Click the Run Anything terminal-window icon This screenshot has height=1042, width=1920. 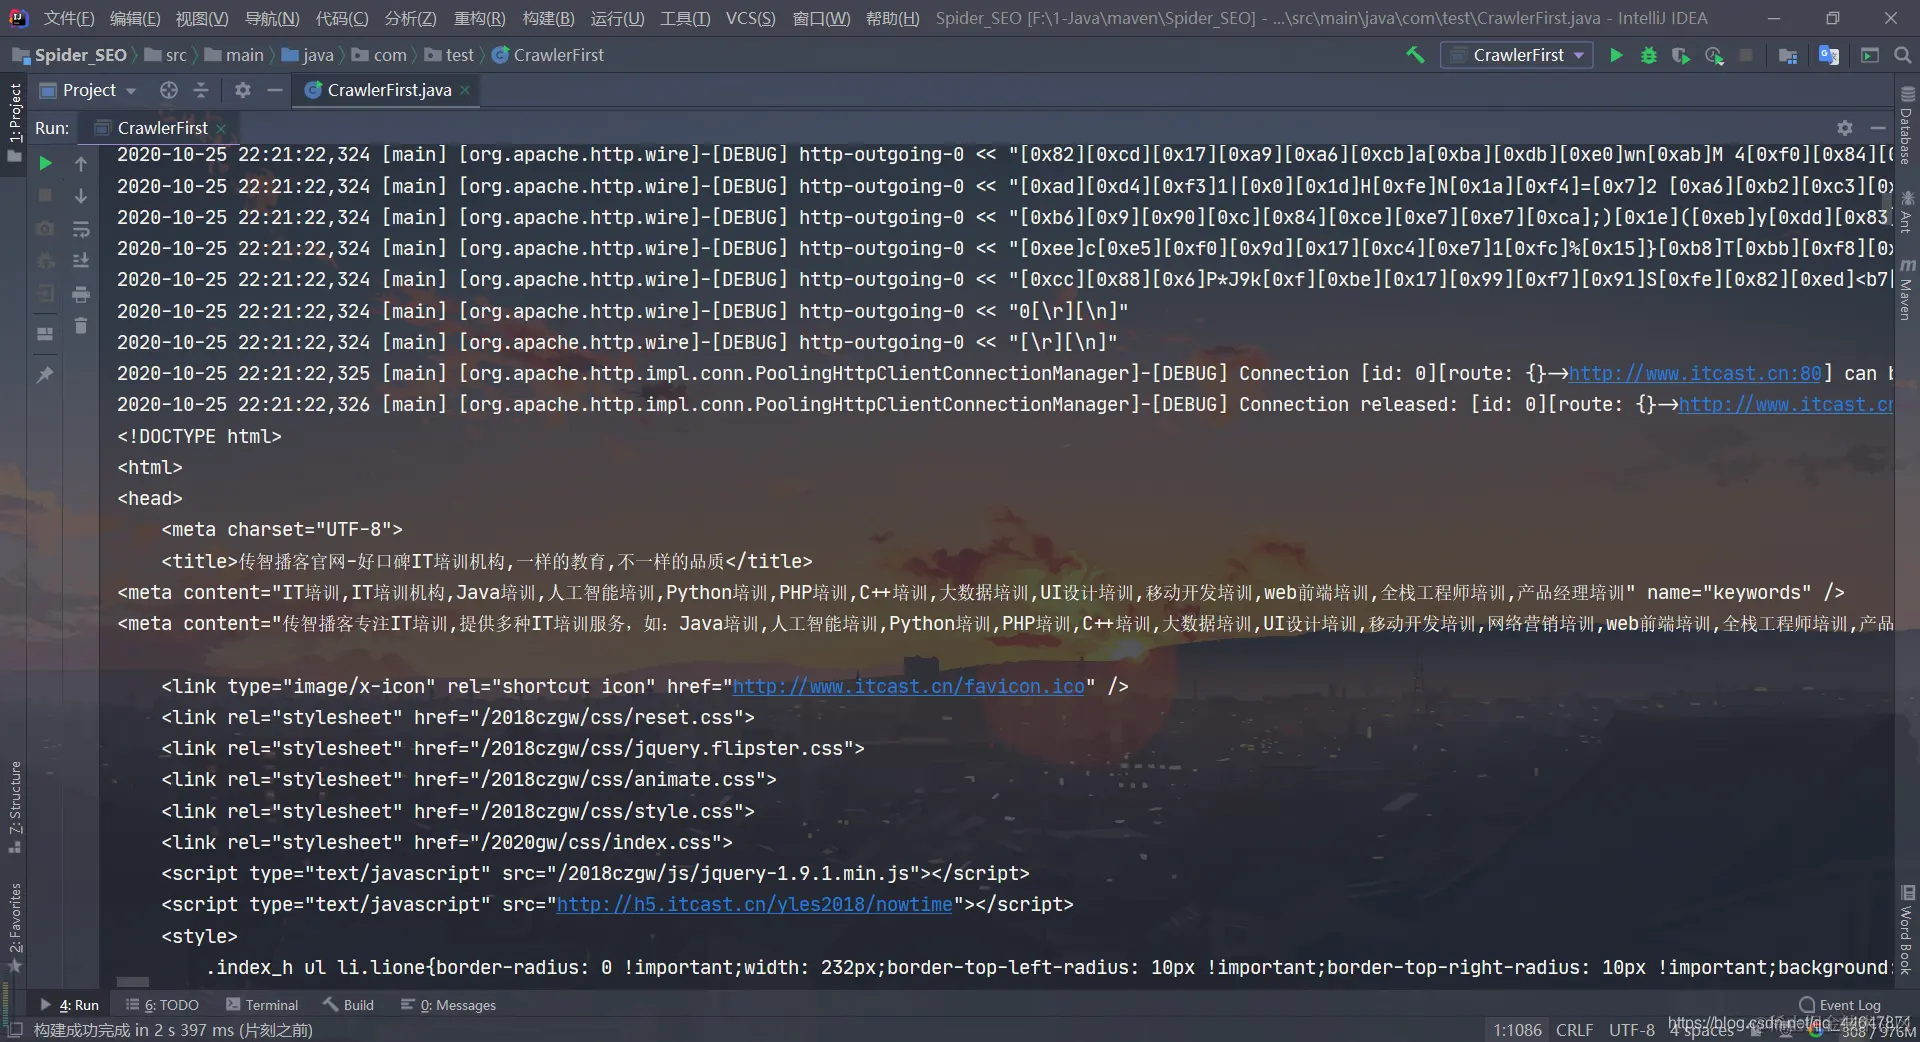[x=1870, y=55]
